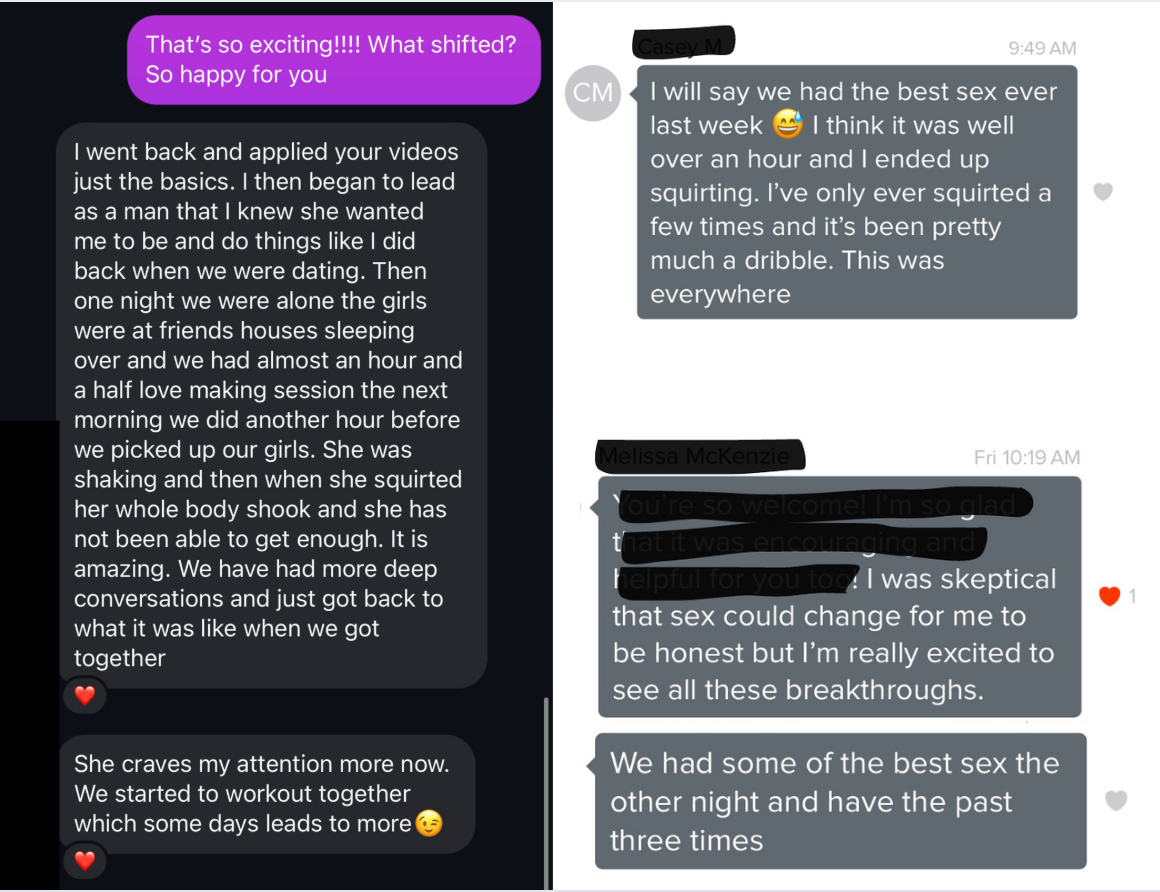
Task: Click the winking emoji in the workout message
Action: (x=429, y=824)
